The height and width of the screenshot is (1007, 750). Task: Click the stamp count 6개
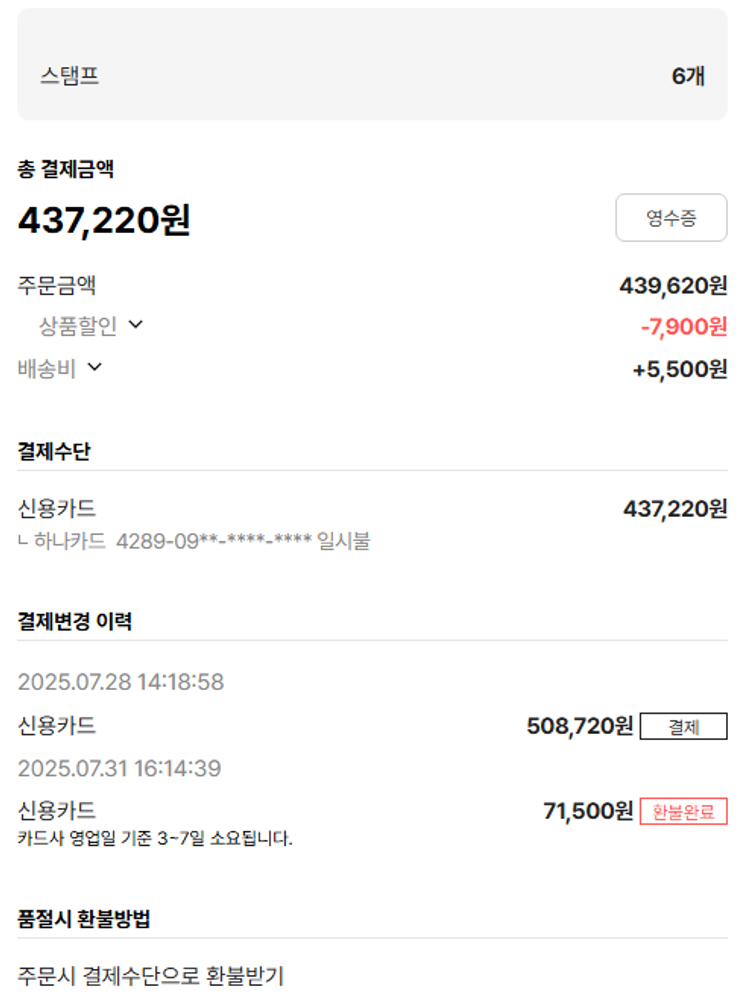click(x=688, y=76)
